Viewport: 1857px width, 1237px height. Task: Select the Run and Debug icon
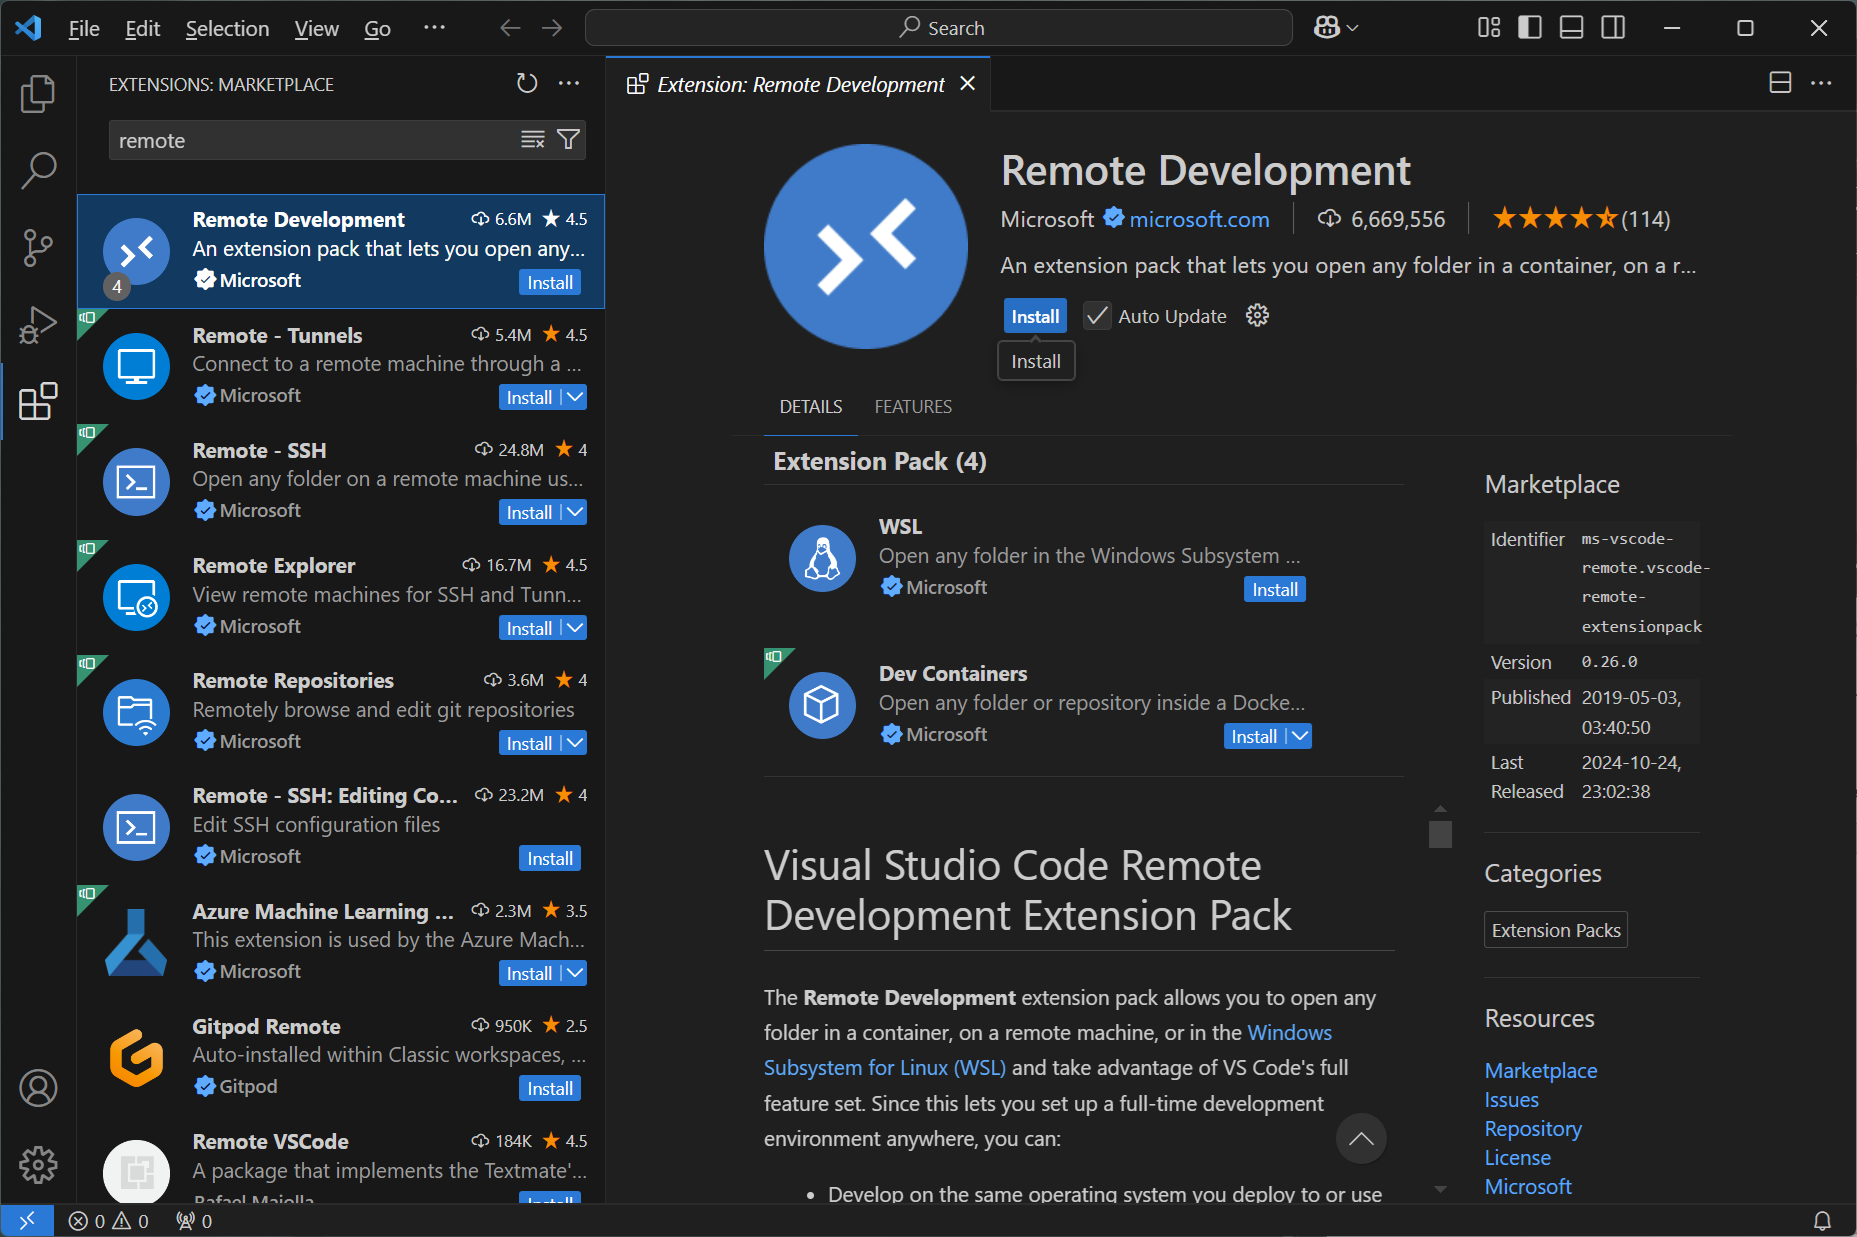coord(37,325)
